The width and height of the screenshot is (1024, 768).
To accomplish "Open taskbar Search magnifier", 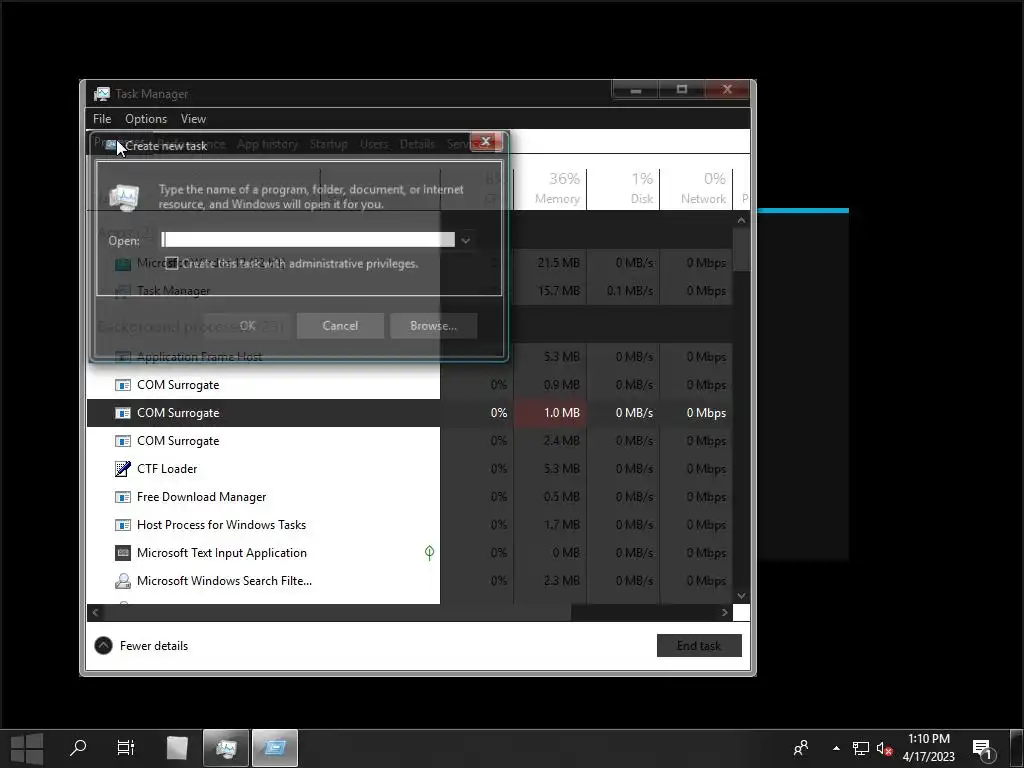I will (78, 748).
